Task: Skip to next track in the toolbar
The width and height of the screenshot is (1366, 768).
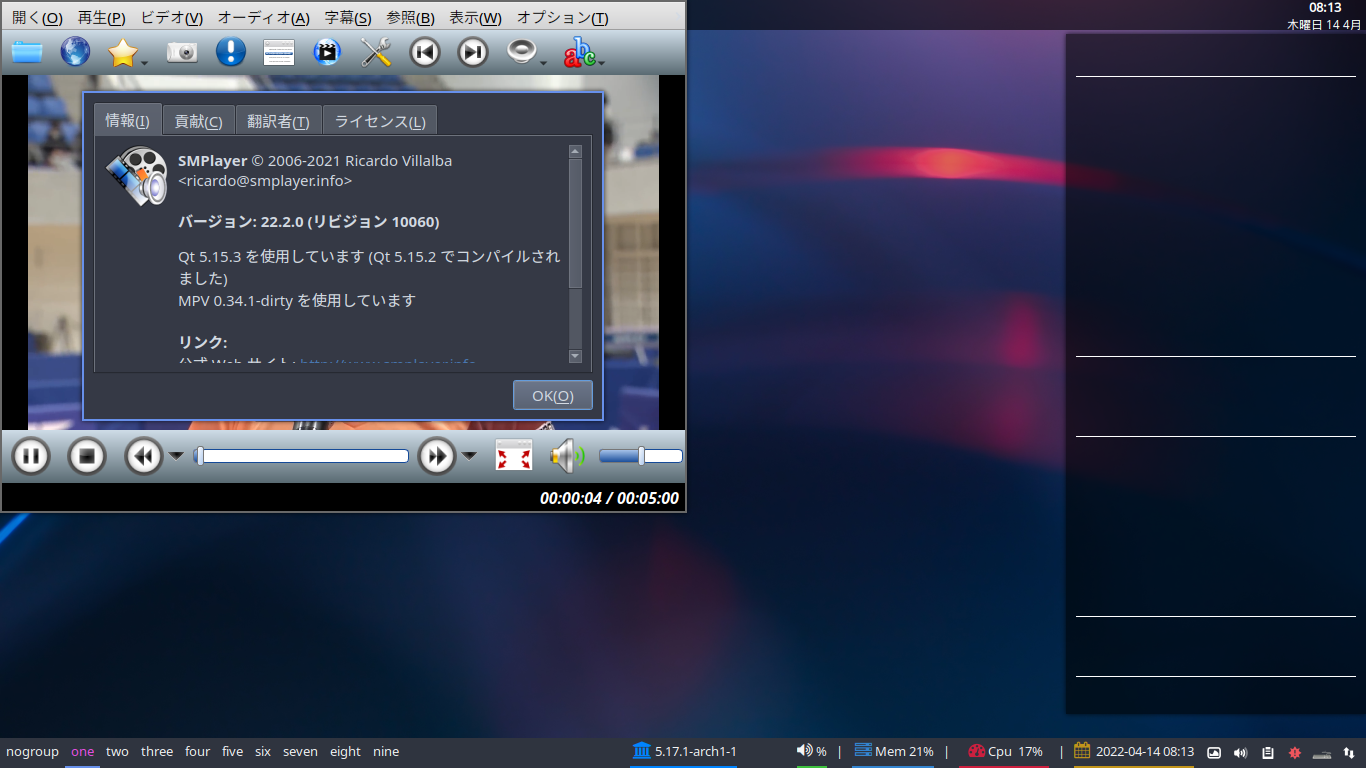Action: coord(473,52)
